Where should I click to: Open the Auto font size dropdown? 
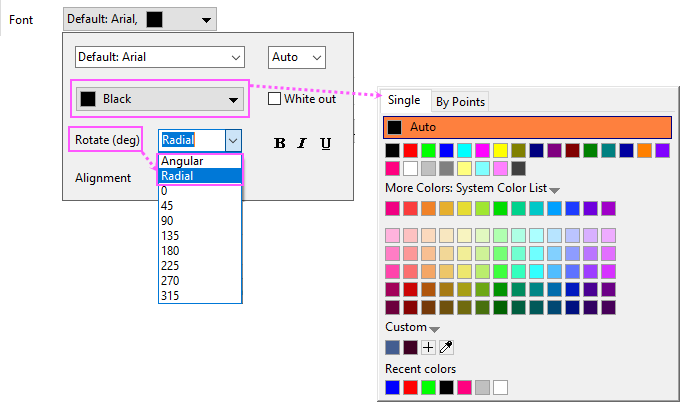pos(297,57)
